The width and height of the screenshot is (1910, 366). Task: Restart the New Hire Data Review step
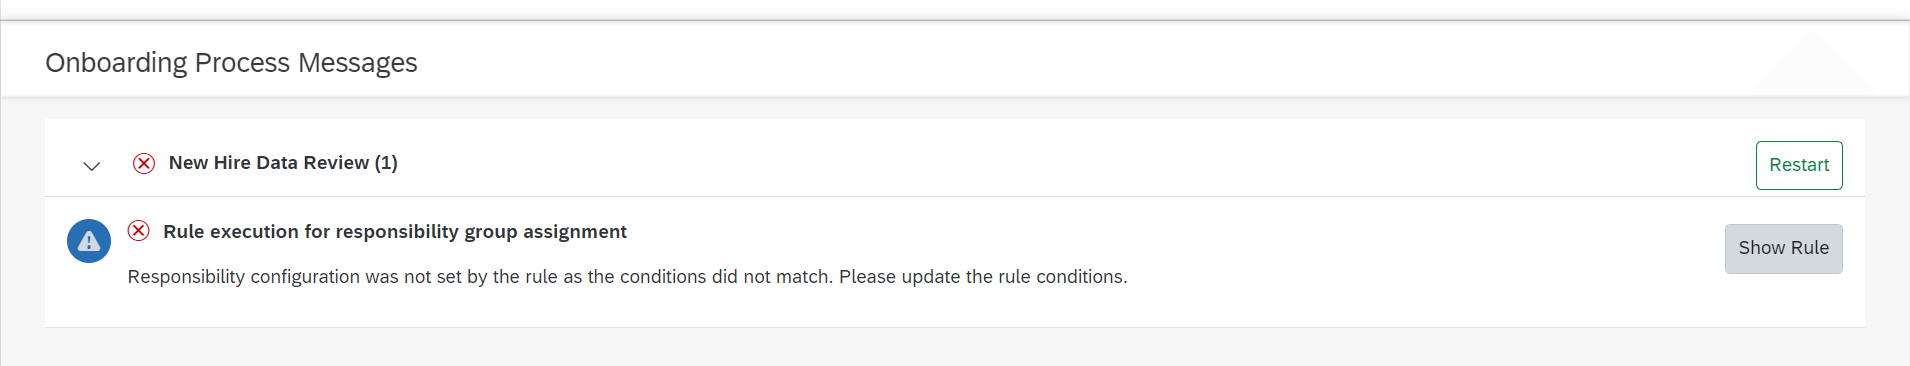[1799, 165]
